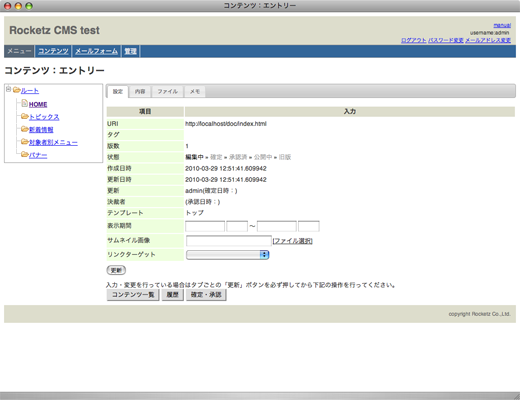Screen dimensions: 520x400
Task: Open the HOME page link
Action: 38,104
